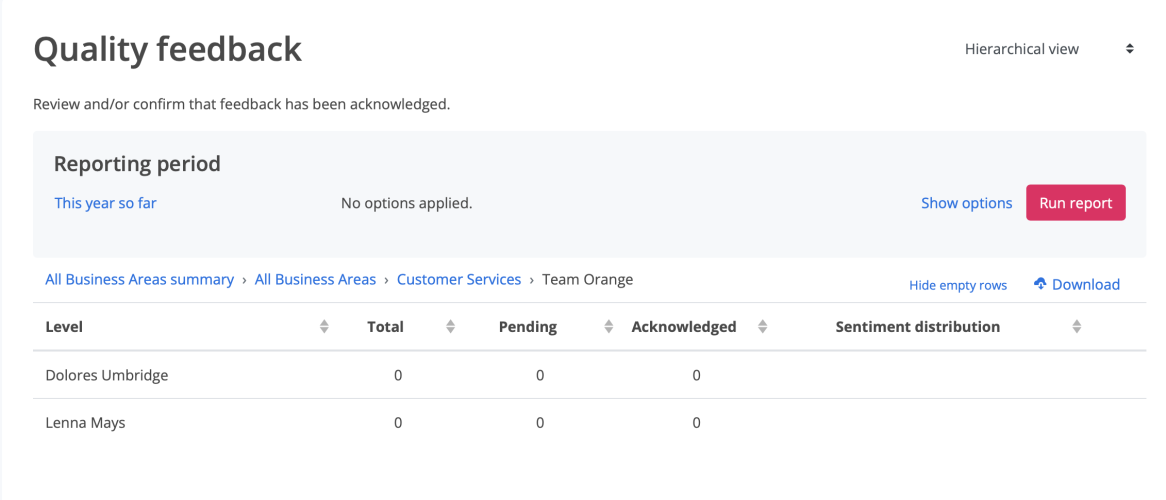Click the cloud download icon

click(1040, 285)
